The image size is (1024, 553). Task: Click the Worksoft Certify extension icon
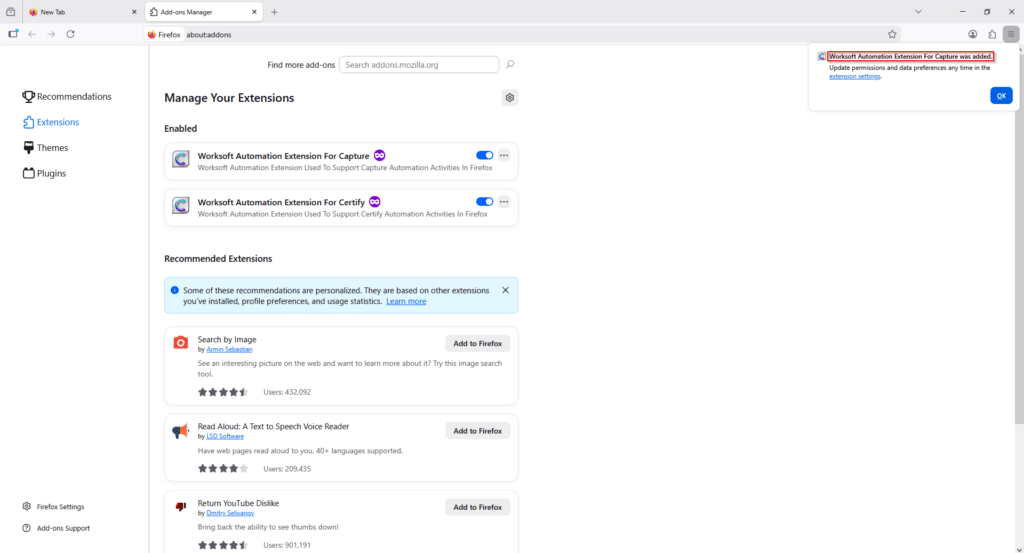tap(181, 205)
